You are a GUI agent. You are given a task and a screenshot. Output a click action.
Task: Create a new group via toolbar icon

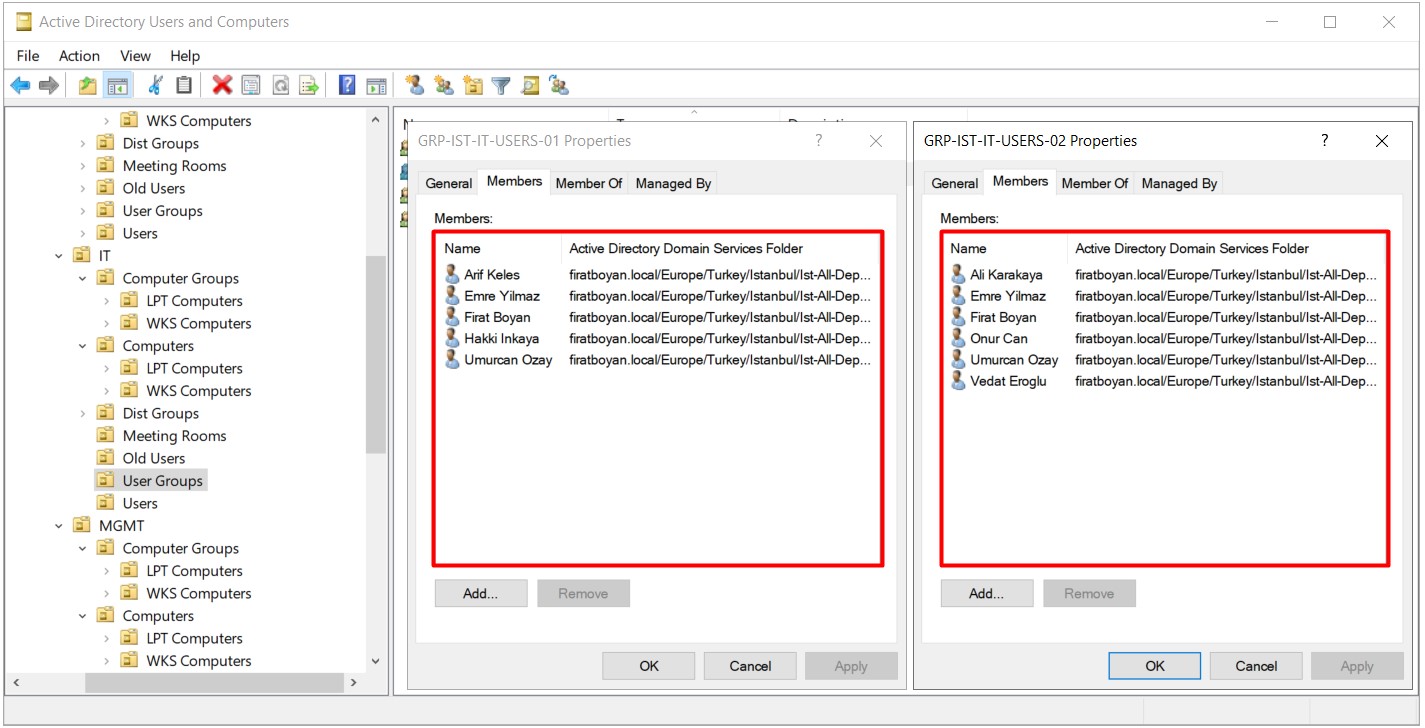click(444, 86)
